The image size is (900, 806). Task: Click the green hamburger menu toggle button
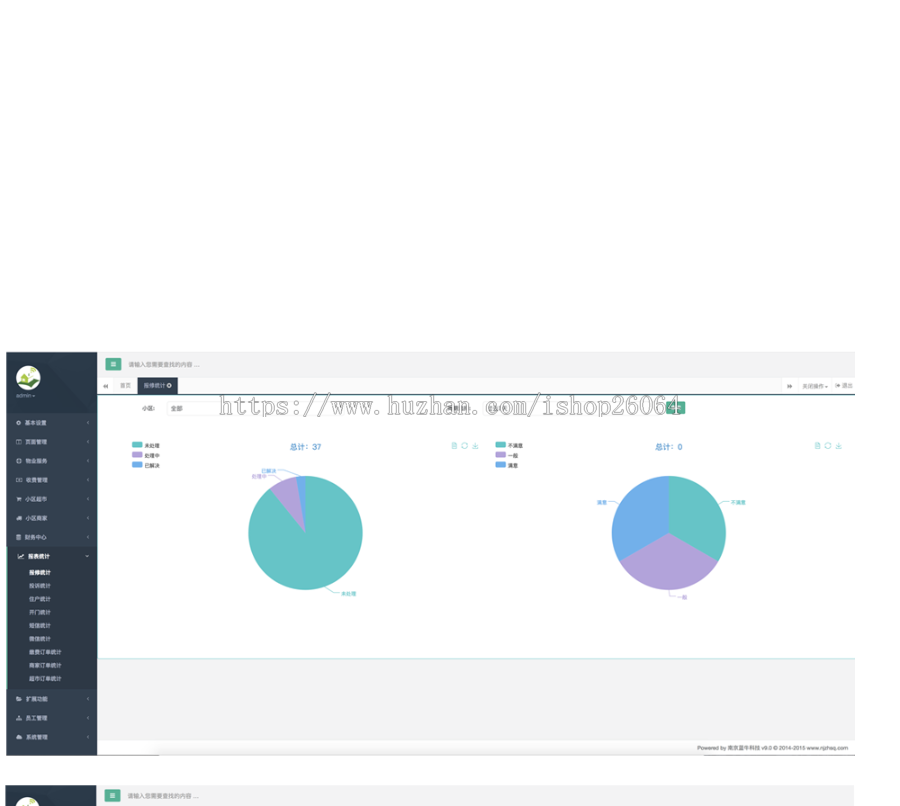[x=113, y=364]
